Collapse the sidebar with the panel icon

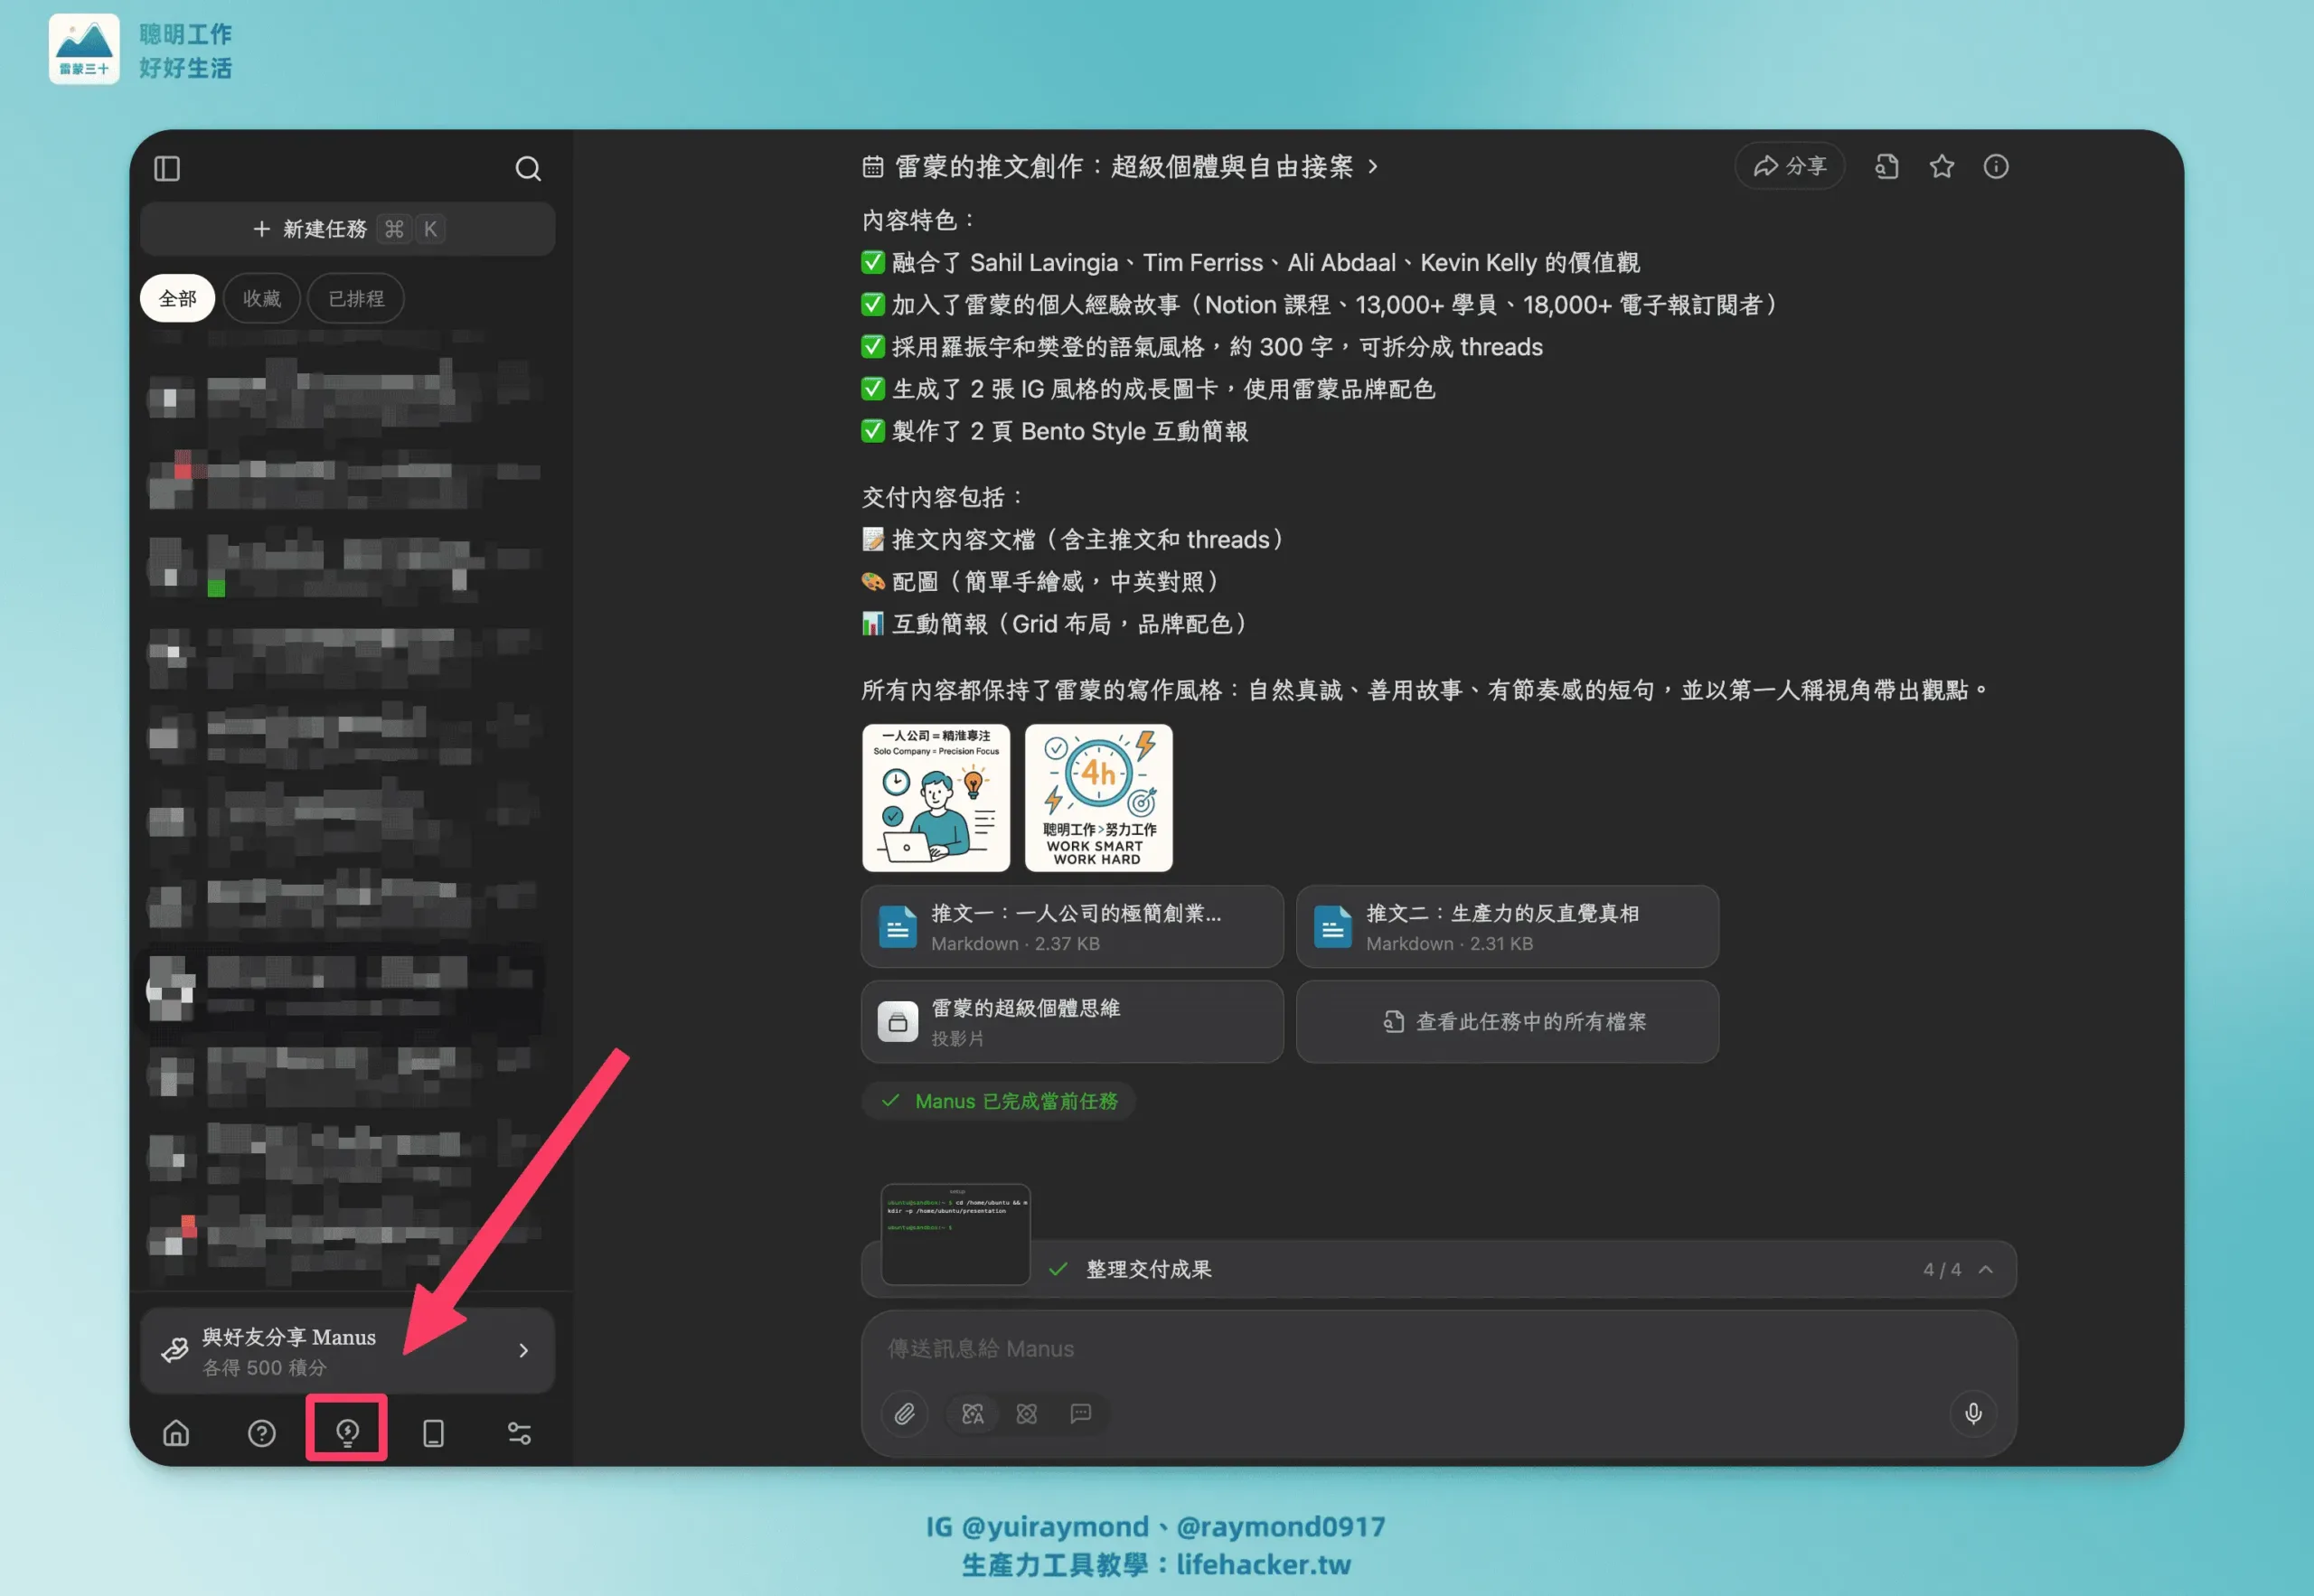[x=167, y=168]
